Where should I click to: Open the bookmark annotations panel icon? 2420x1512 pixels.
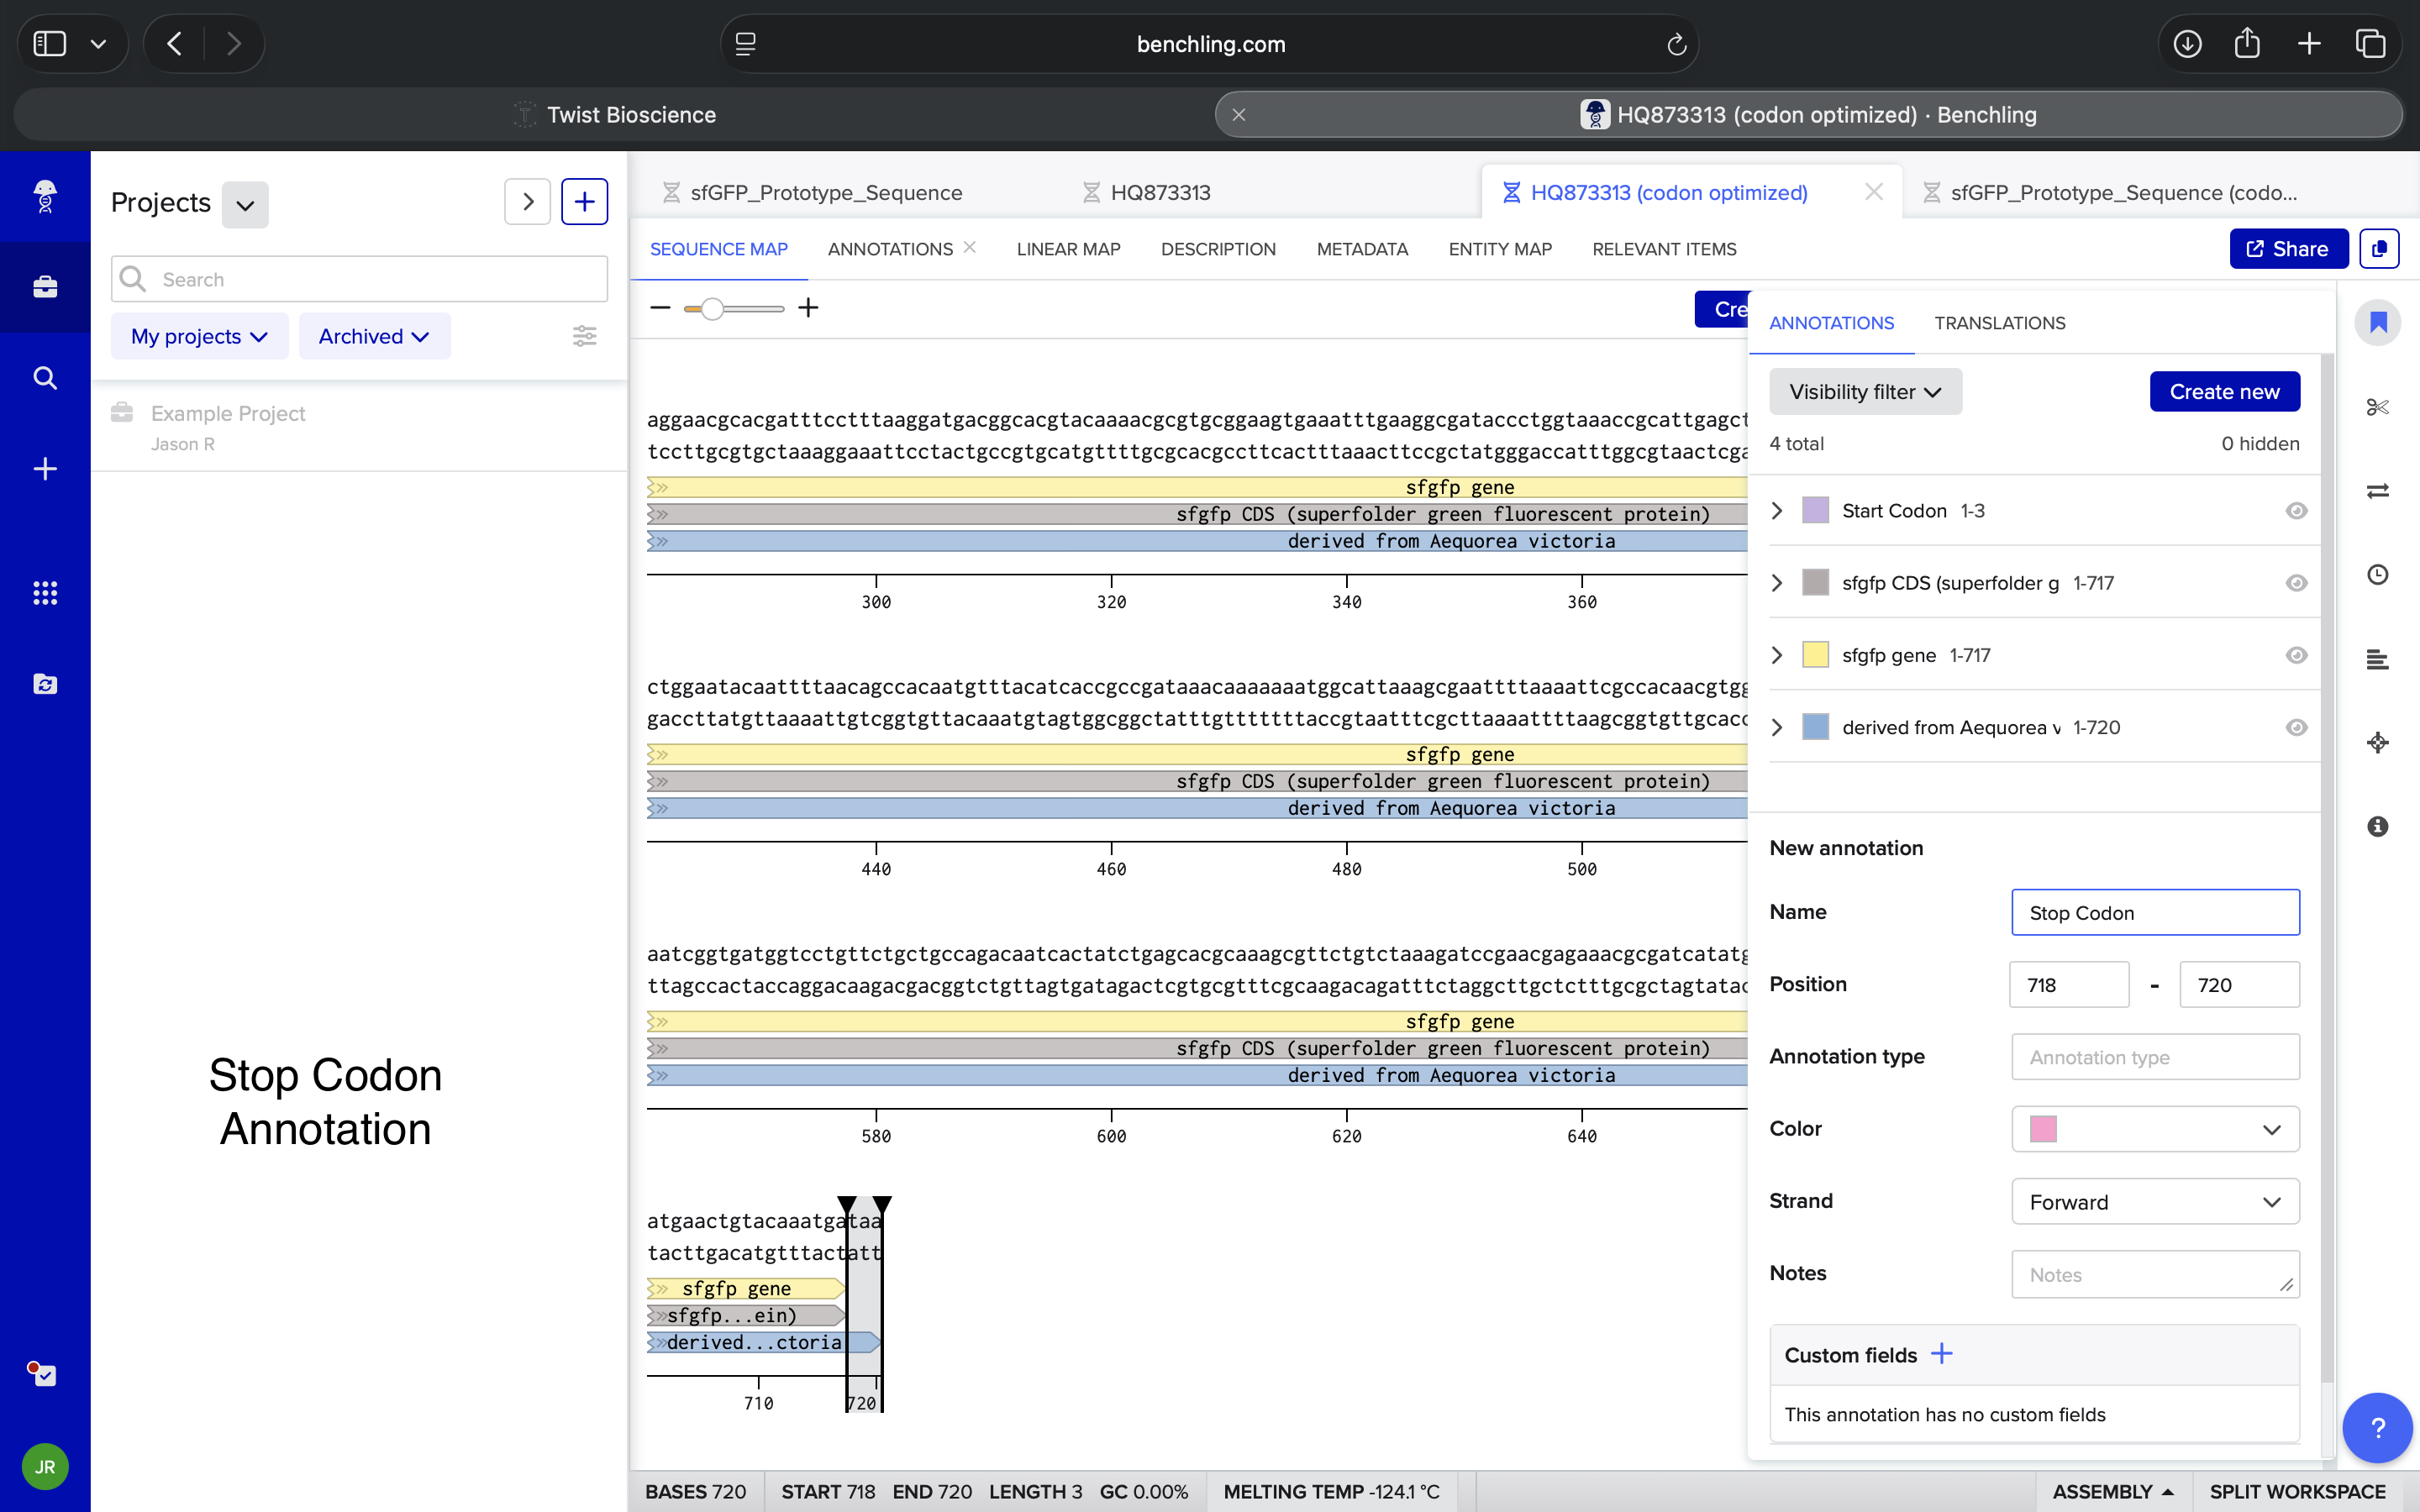(2377, 323)
